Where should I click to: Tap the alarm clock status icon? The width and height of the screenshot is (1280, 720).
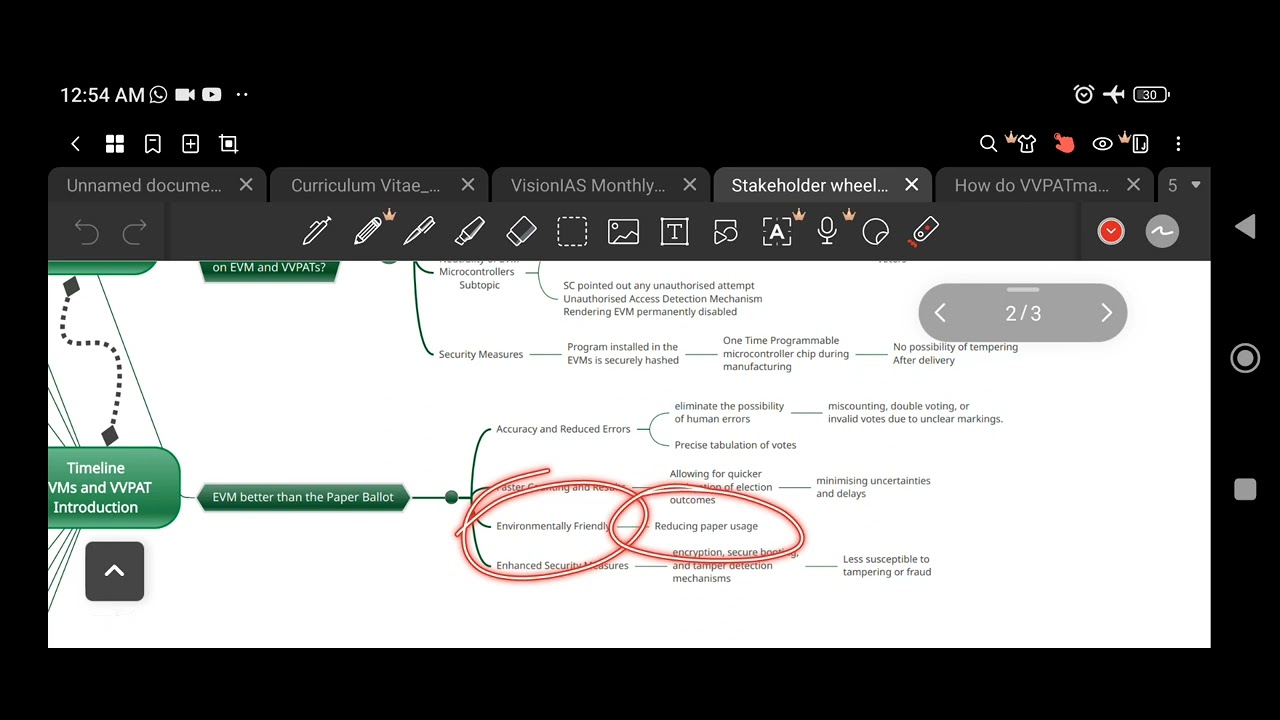coord(1083,95)
